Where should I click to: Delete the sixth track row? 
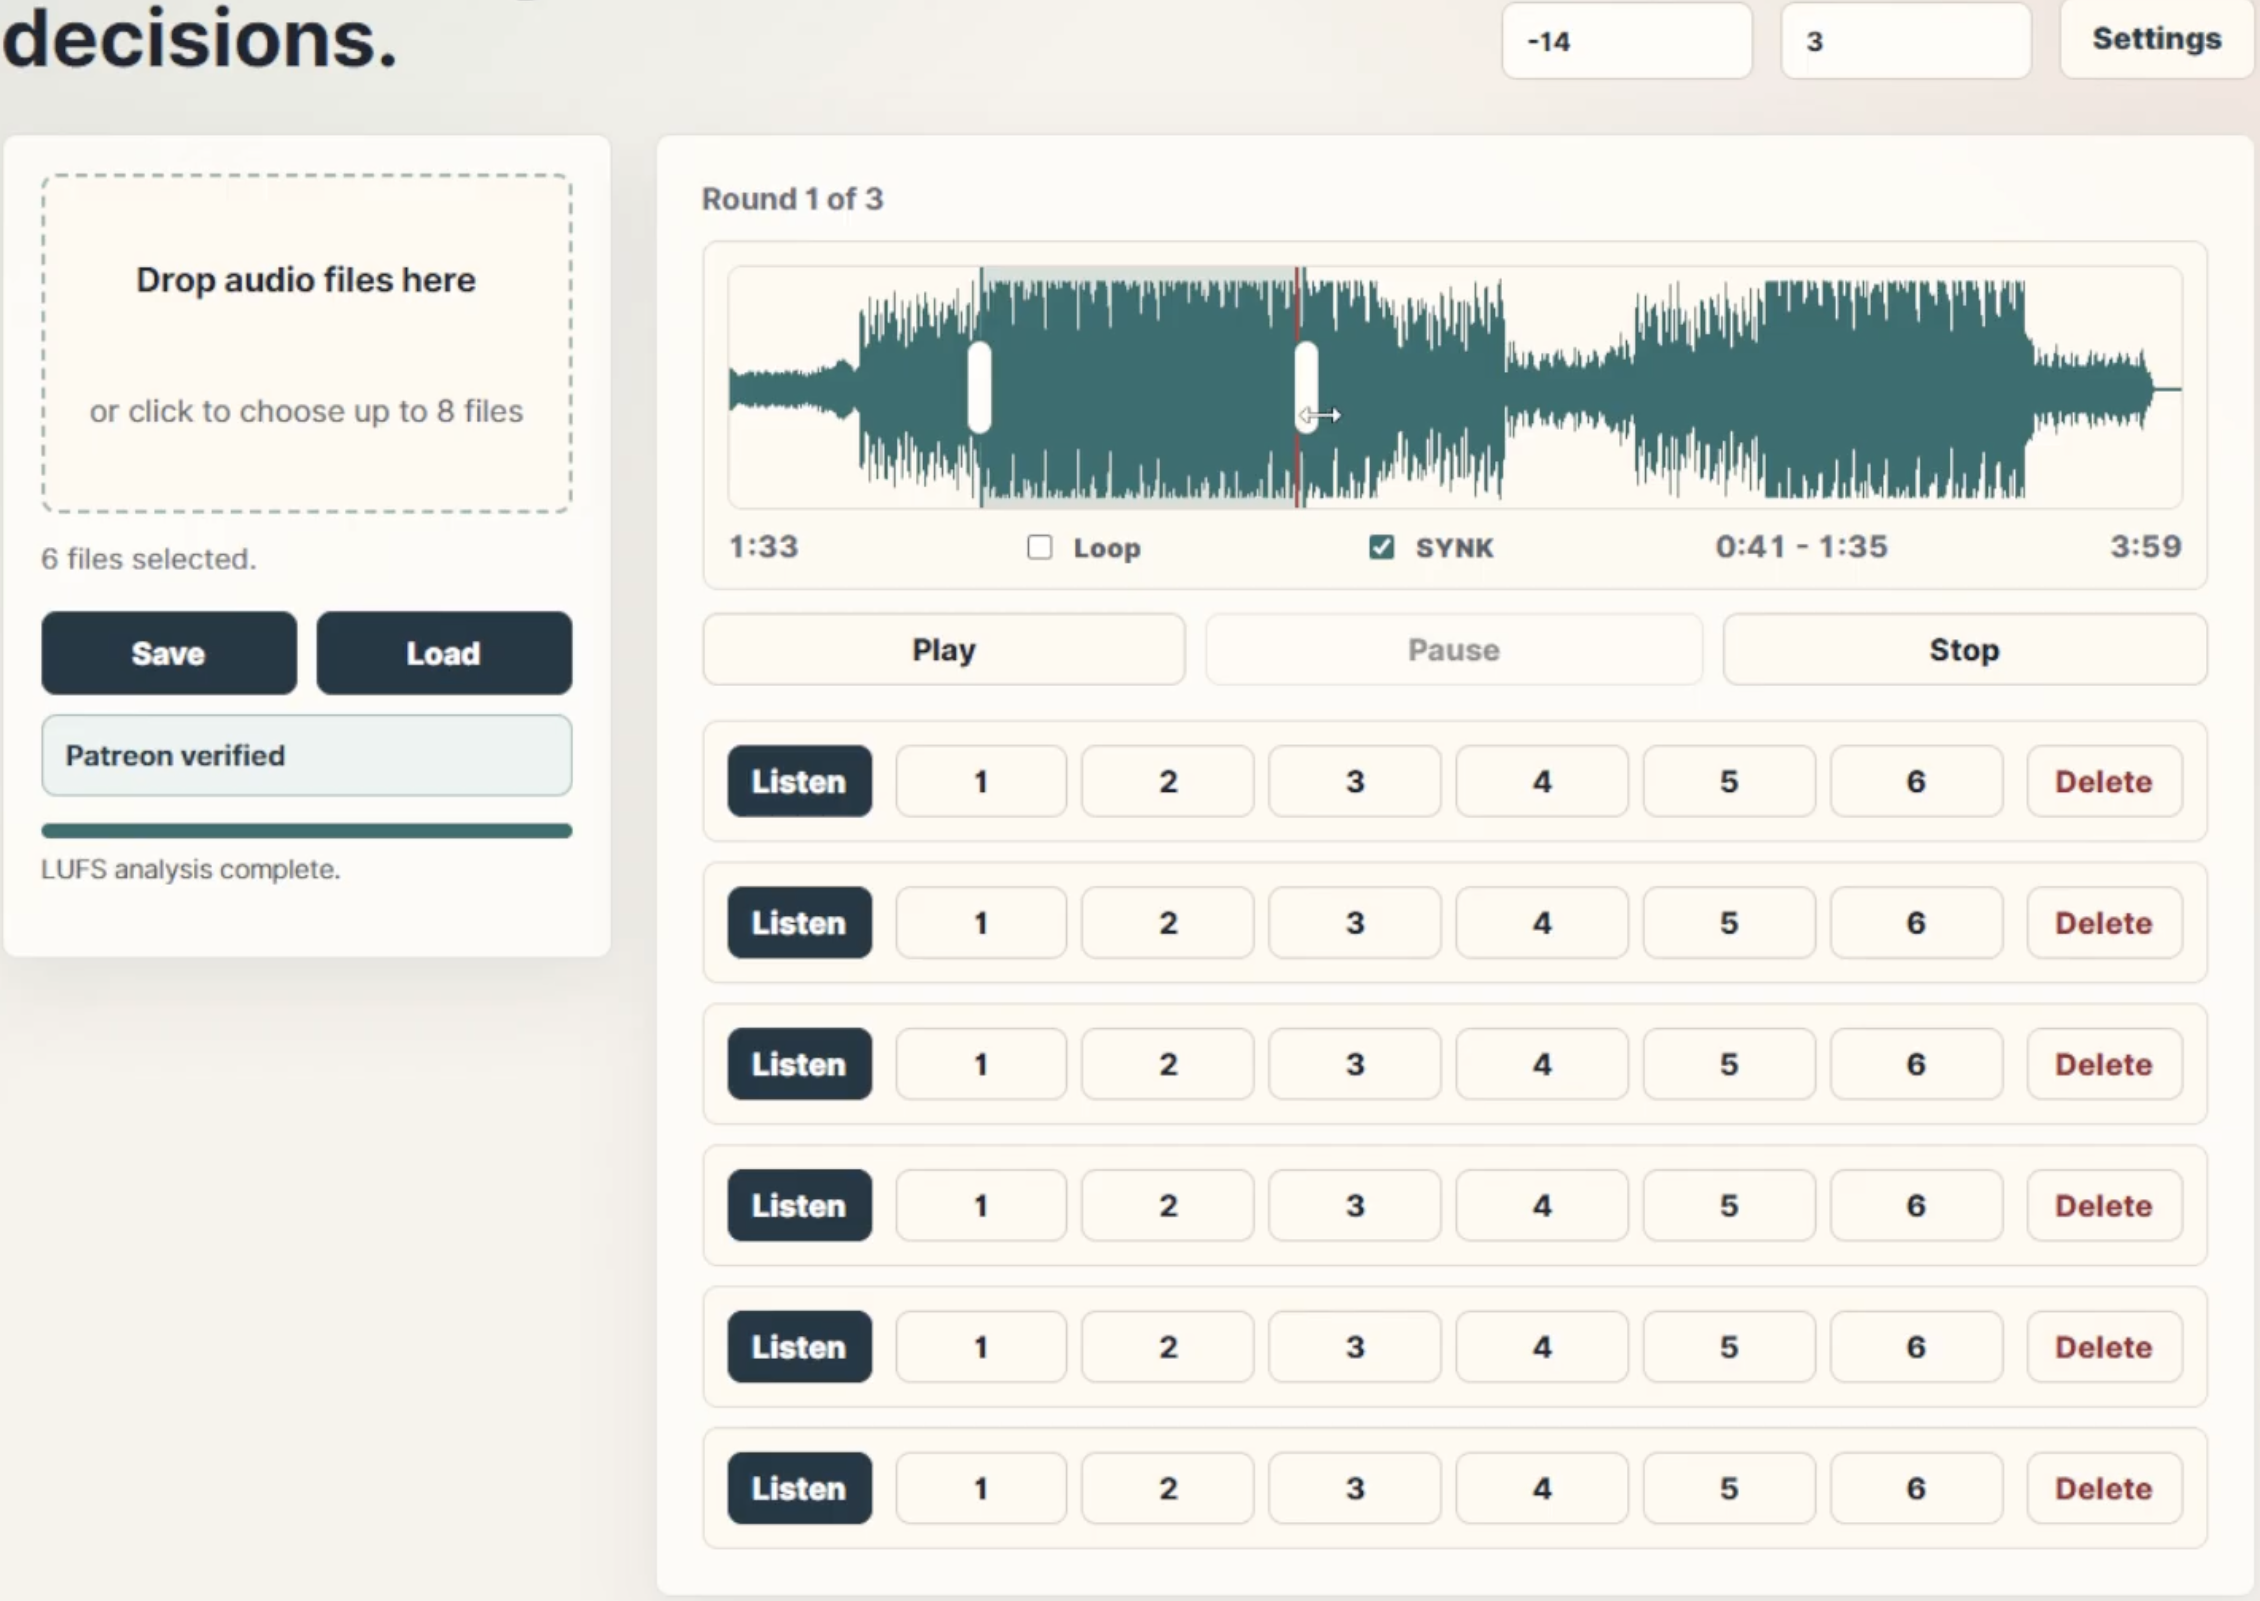[x=2104, y=1488]
